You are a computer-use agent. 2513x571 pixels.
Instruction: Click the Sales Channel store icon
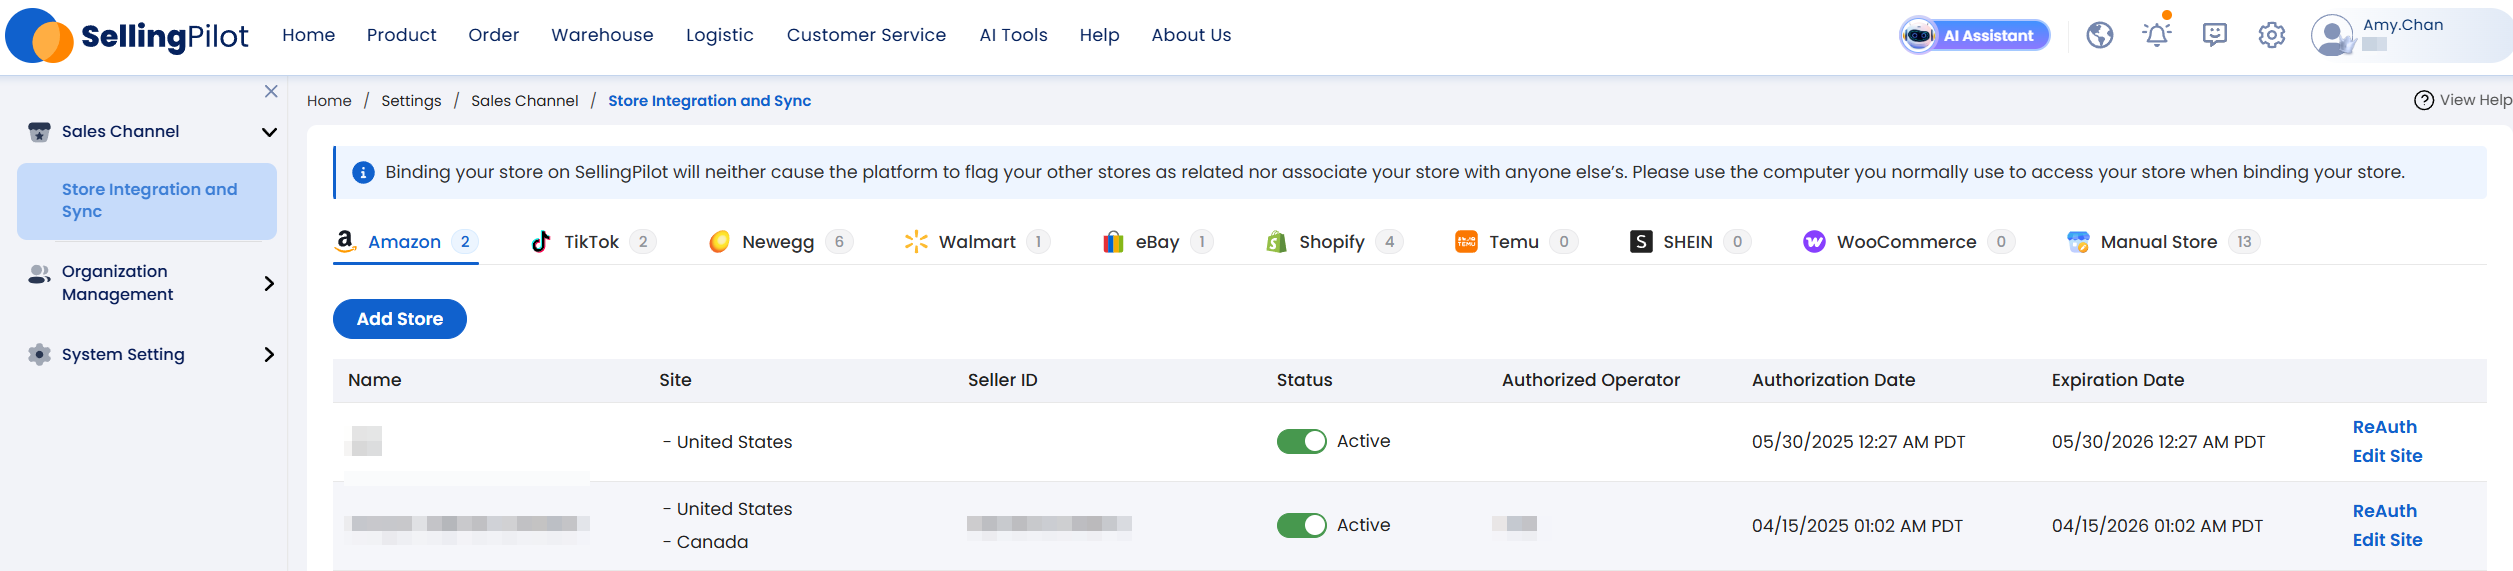pyautogui.click(x=39, y=132)
